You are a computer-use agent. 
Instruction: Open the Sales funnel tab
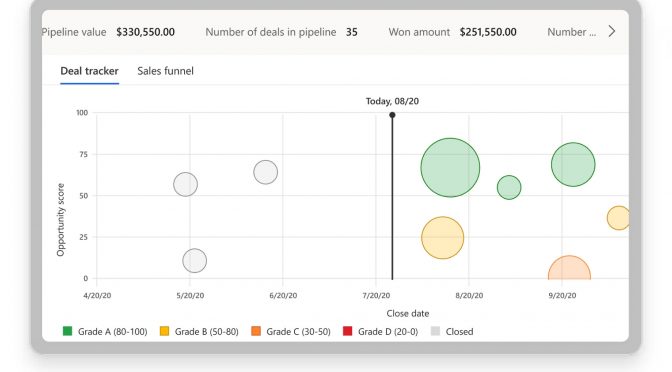point(165,71)
